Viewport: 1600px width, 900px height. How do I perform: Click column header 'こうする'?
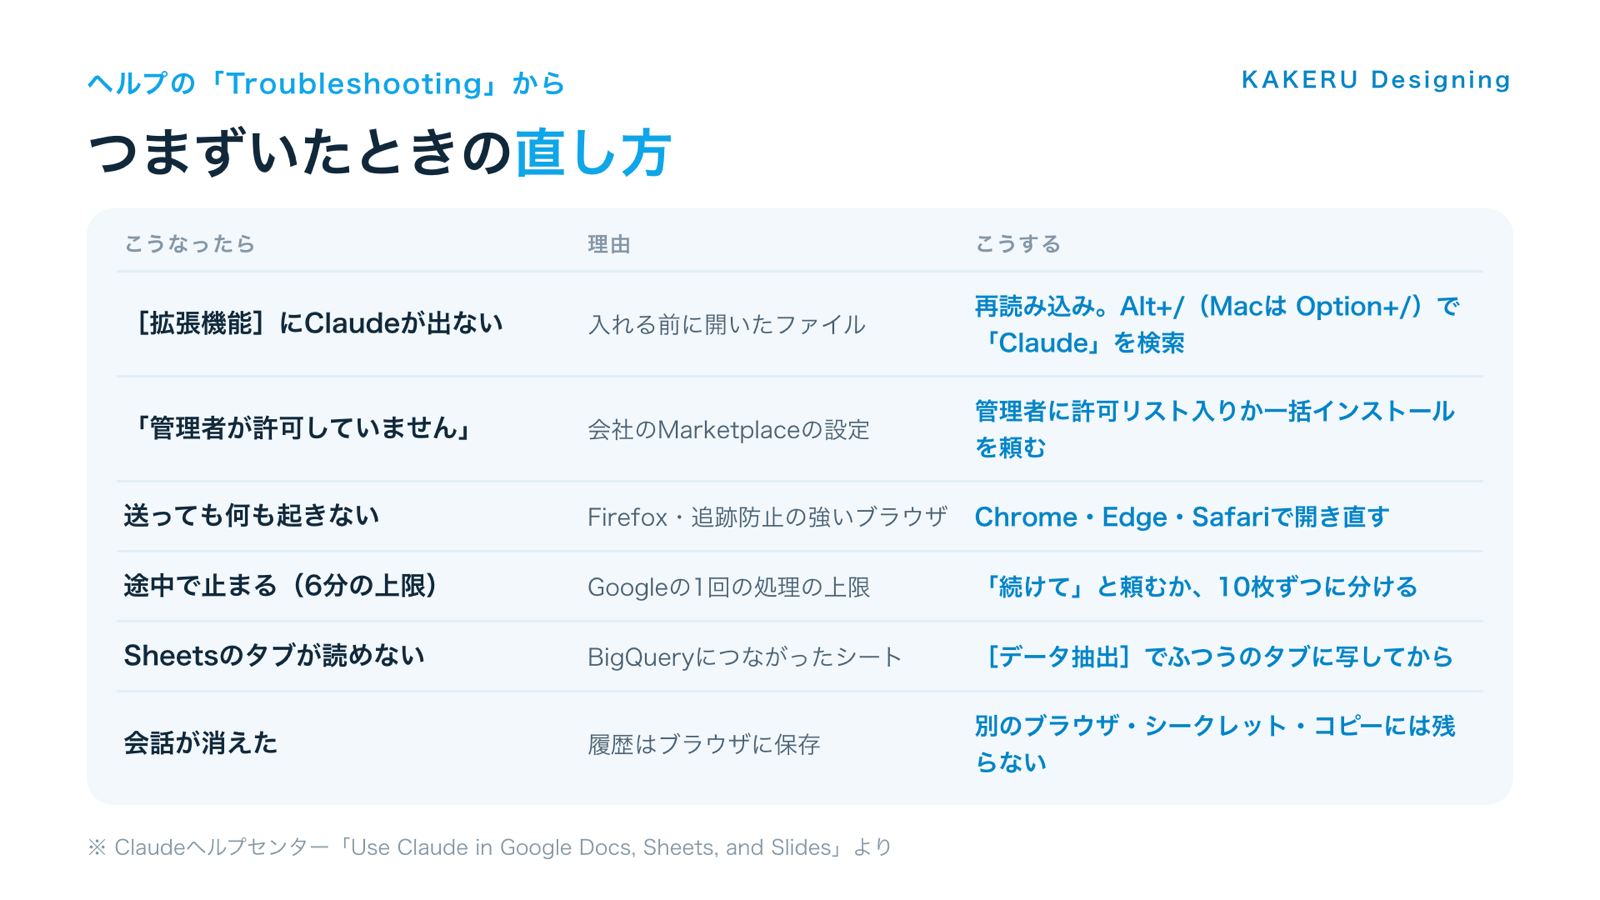point(1018,244)
